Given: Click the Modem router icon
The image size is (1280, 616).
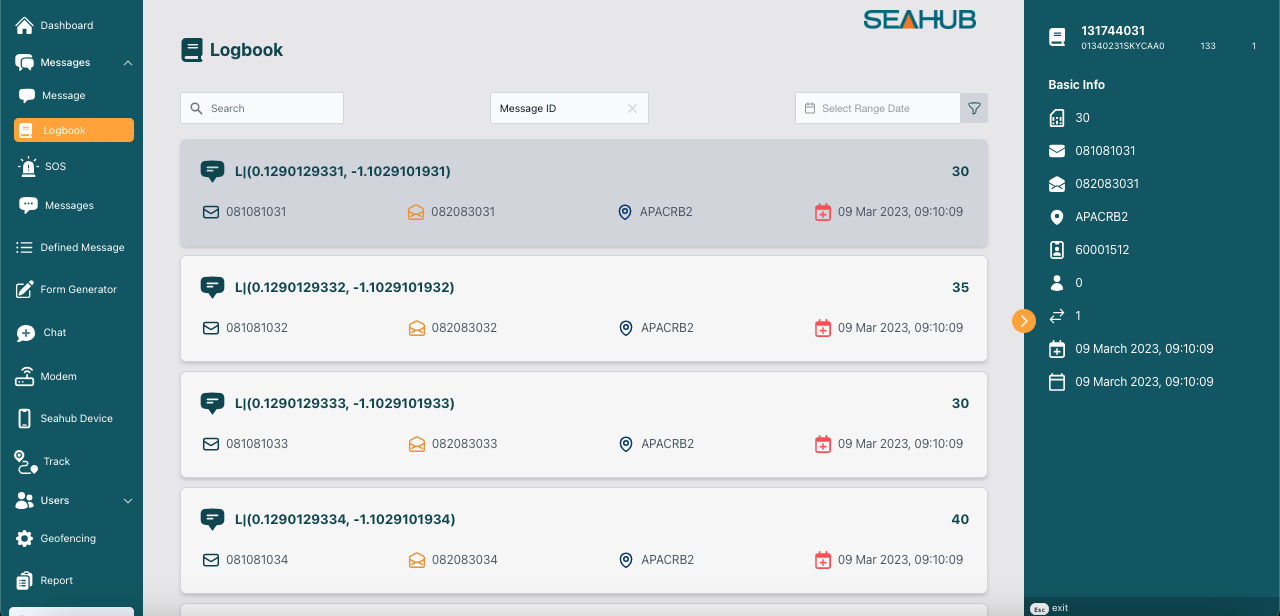Looking at the screenshot, I should (x=25, y=377).
